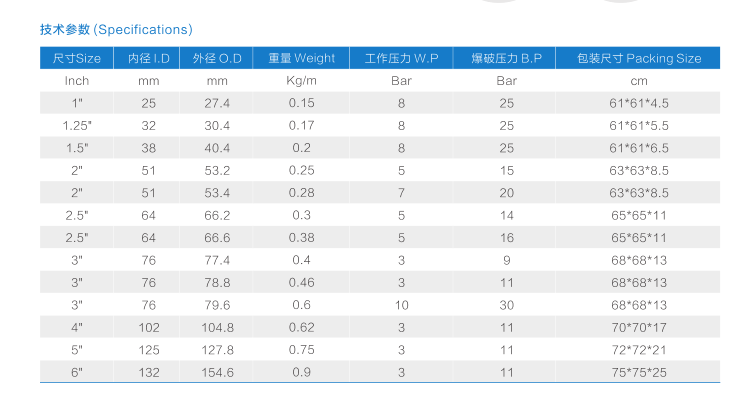
Task: Click the Kg/m unit cell
Action: tap(301, 80)
